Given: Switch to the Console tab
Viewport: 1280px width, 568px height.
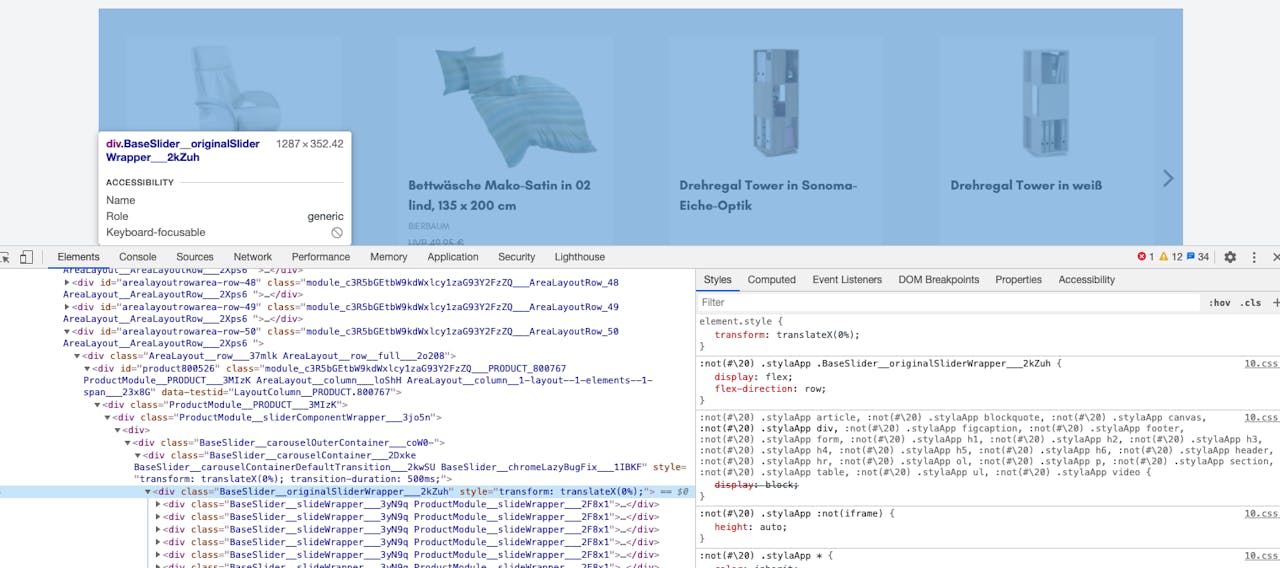Looking at the screenshot, I should pyautogui.click(x=137, y=257).
